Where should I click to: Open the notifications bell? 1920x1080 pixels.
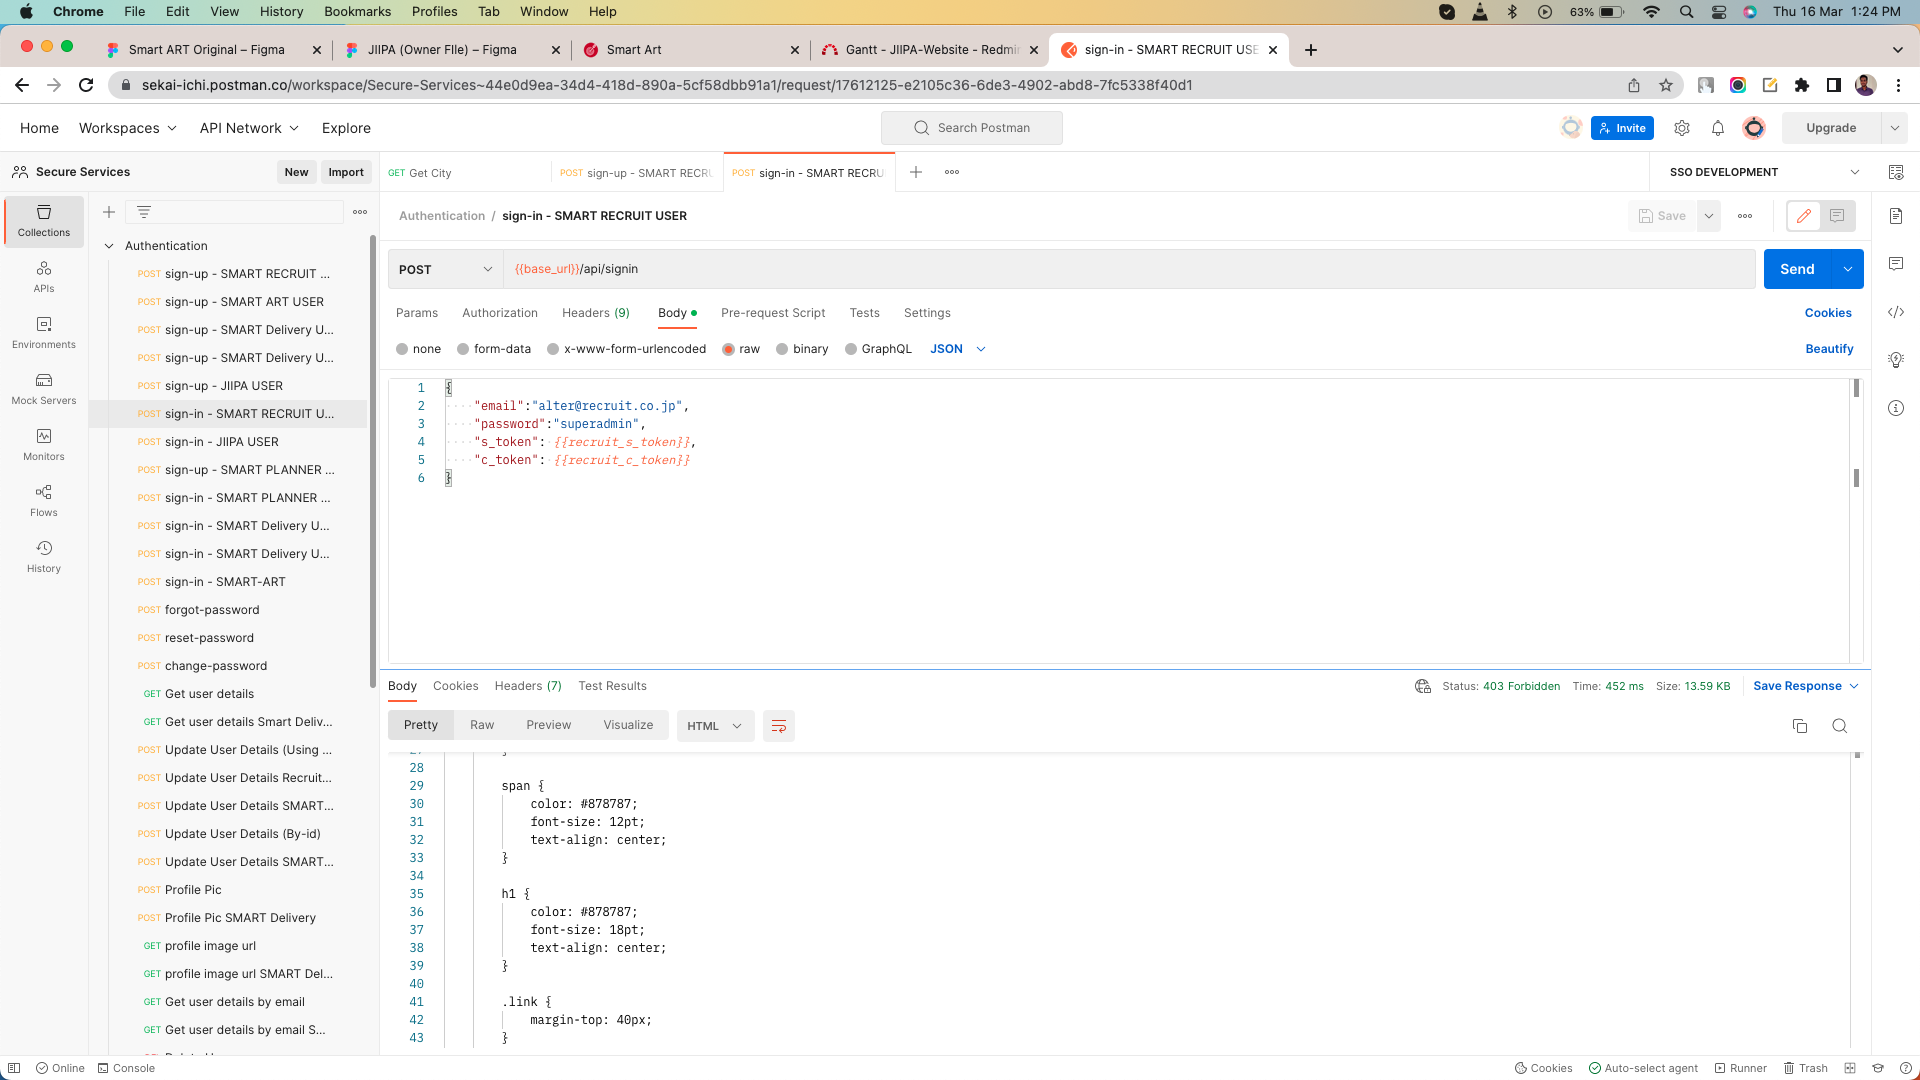coord(1718,128)
